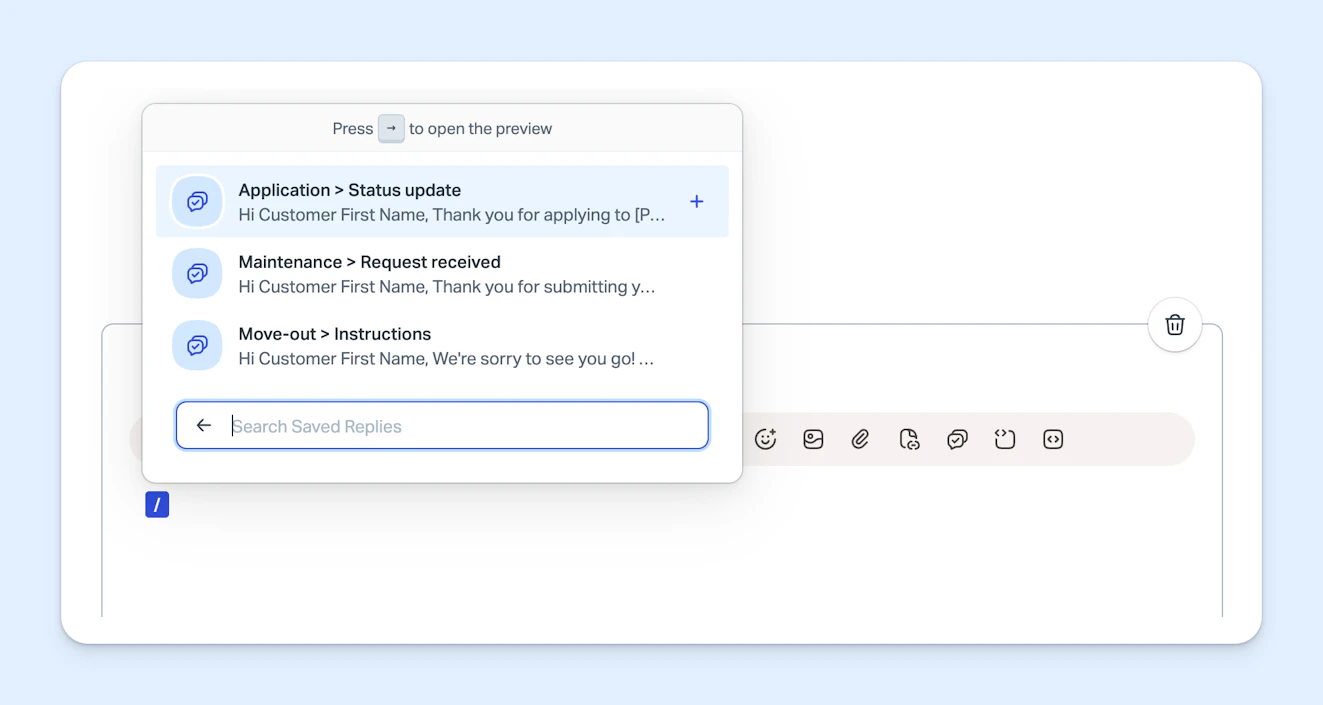The height and width of the screenshot is (705, 1323).
Task: Click the slash command badge
Action: click(x=156, y=504)
